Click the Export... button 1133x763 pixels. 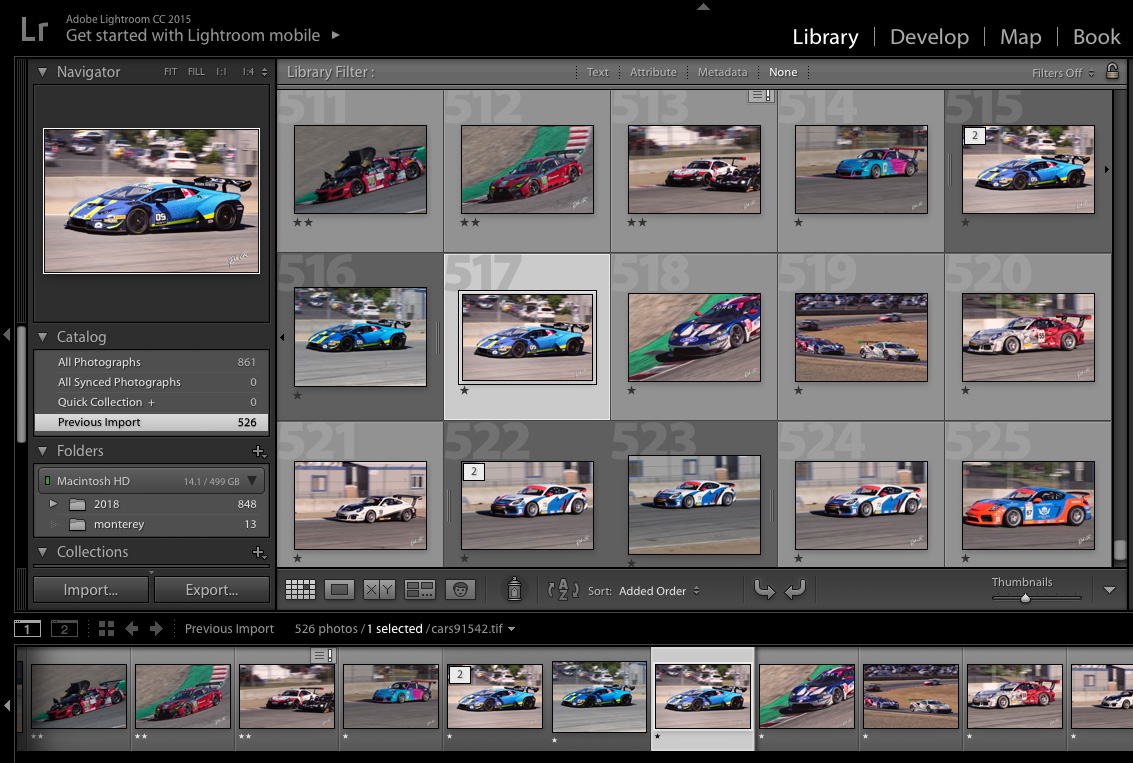point(212,590)
